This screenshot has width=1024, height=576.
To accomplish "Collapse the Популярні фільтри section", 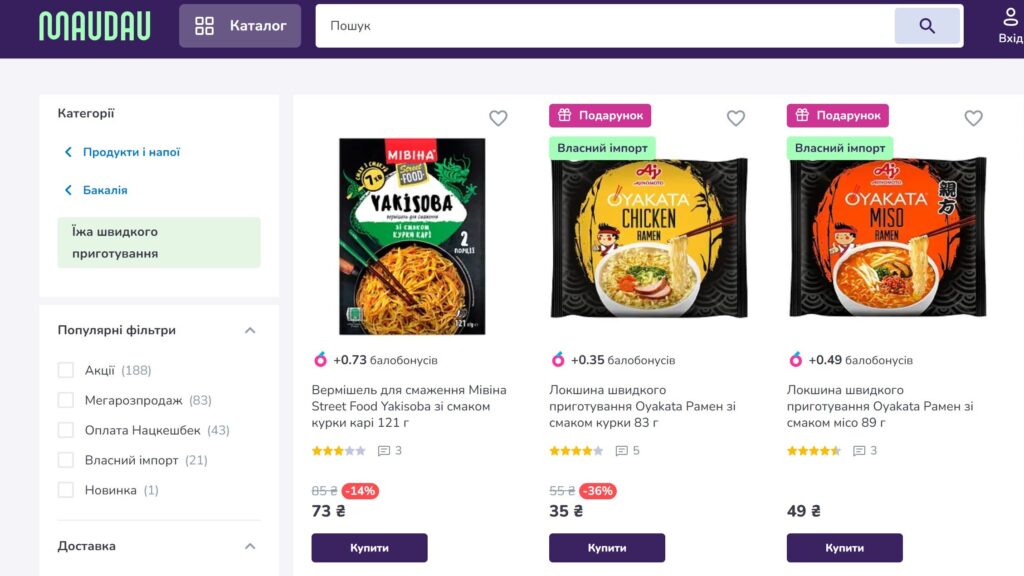I will 250,330.
